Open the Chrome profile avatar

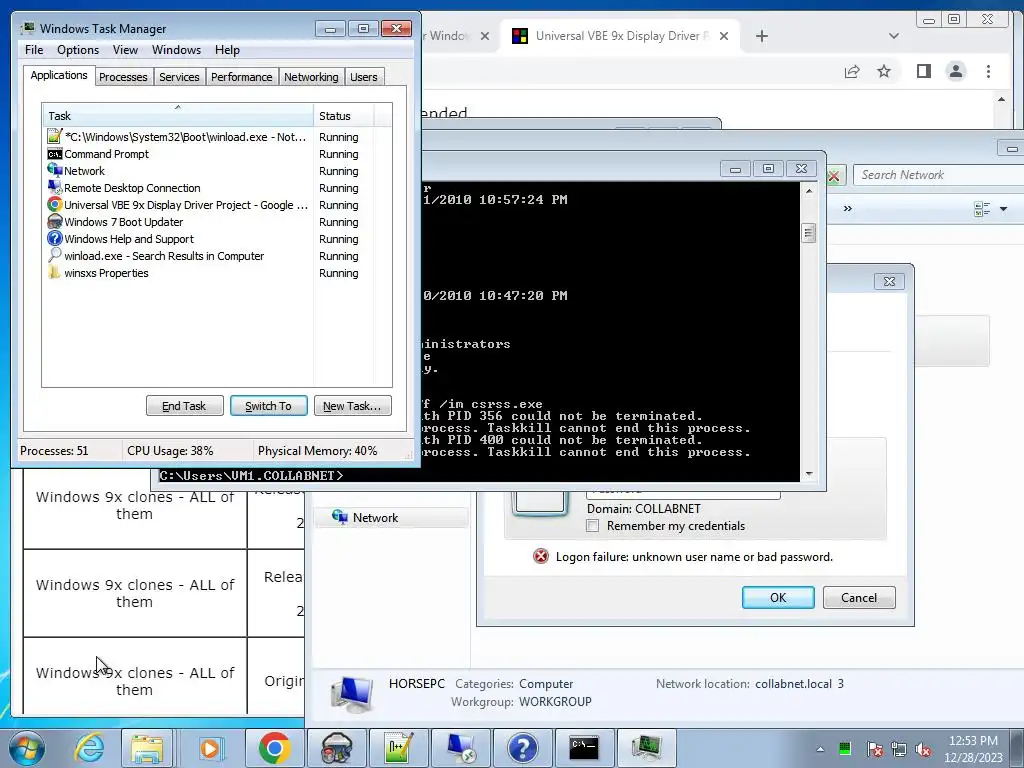[x=956, y=71]
